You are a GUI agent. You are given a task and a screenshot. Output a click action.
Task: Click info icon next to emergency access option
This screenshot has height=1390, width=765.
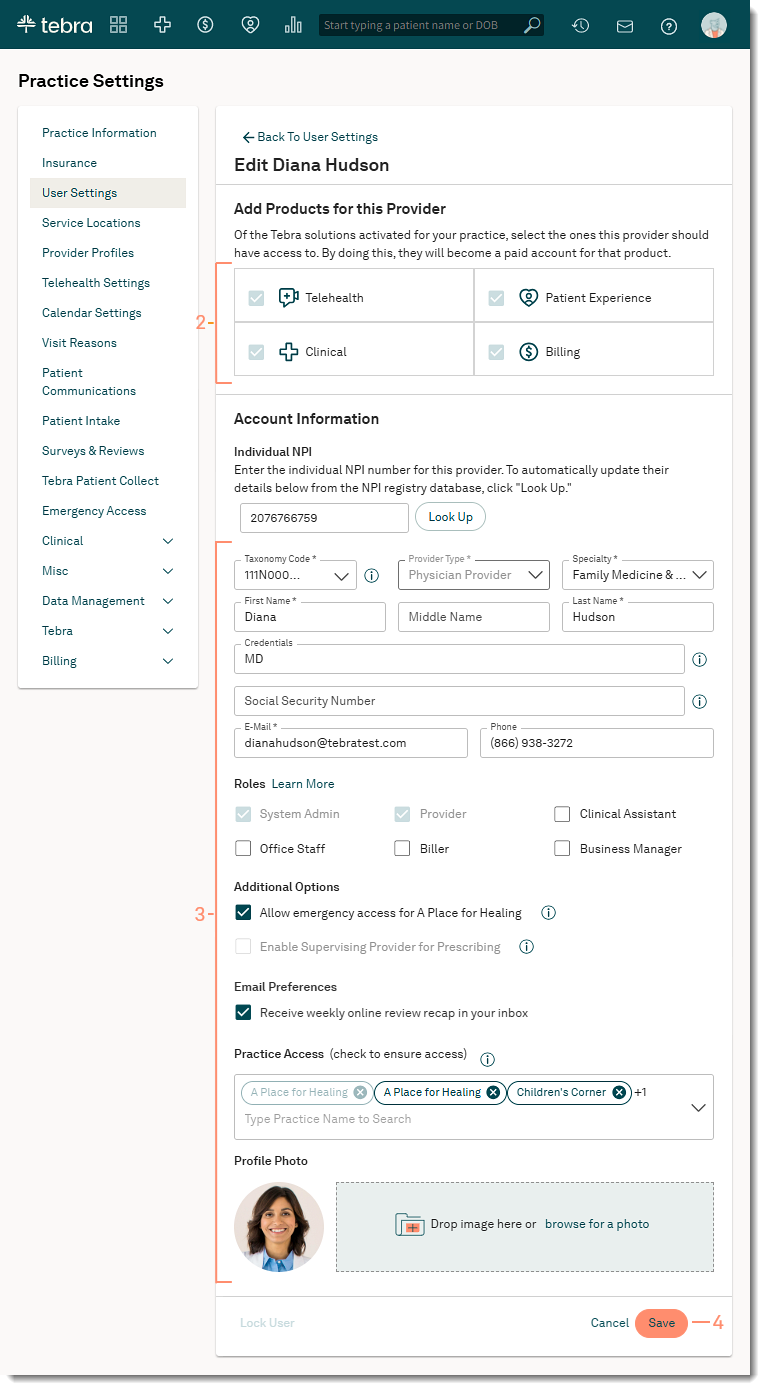(x=548, y=913)
